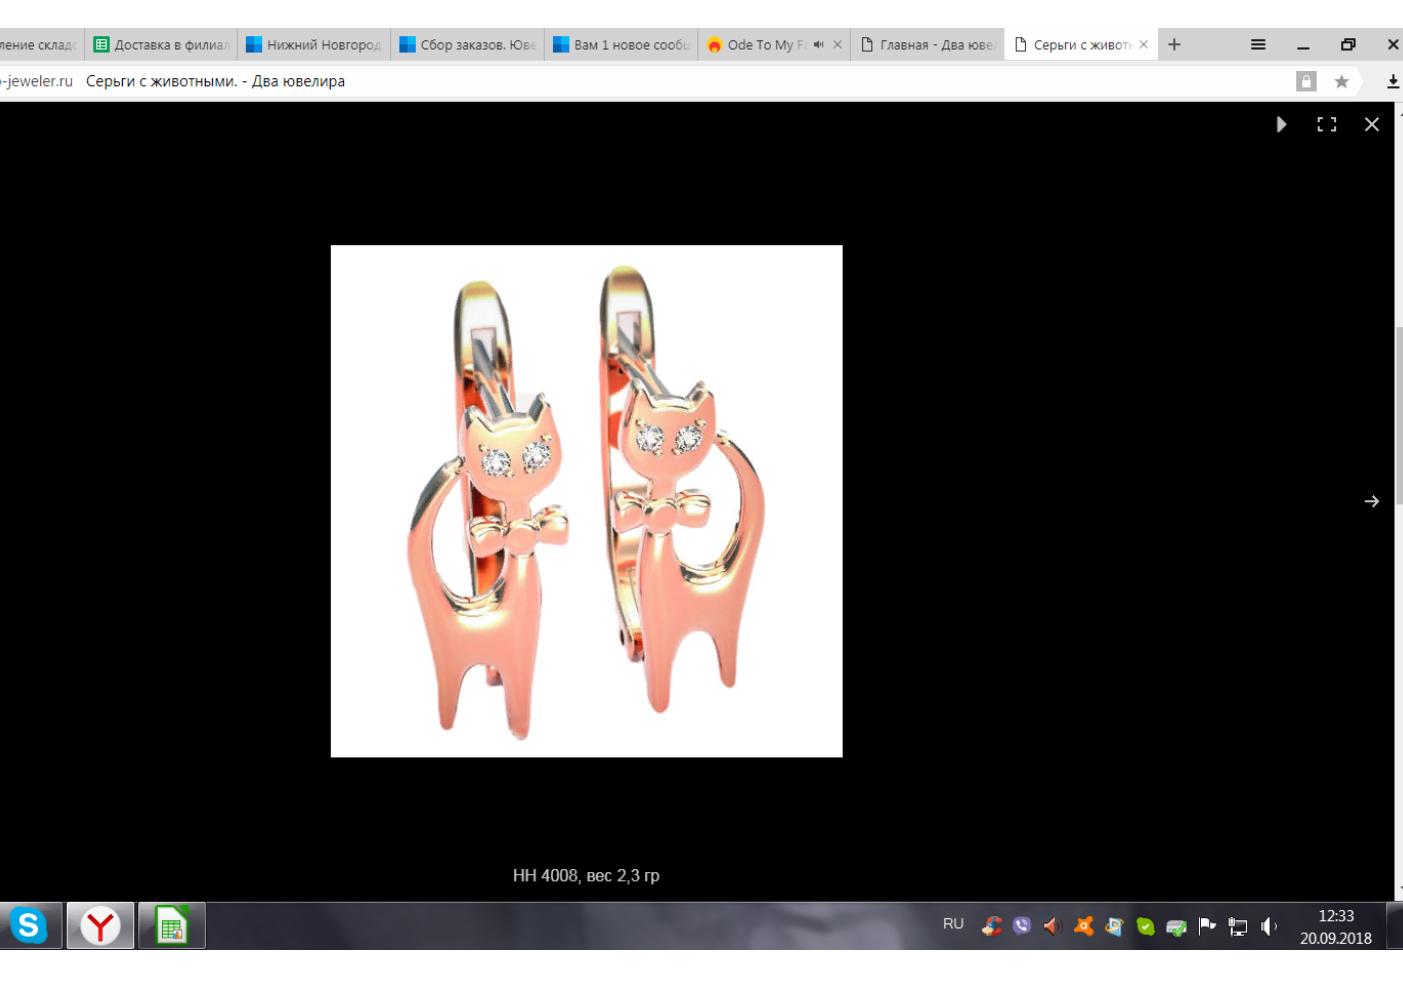The height and width of the screenshot is (992, 1403).
Task: Click the page protection lock icon
Action: tap(1306, 82)
